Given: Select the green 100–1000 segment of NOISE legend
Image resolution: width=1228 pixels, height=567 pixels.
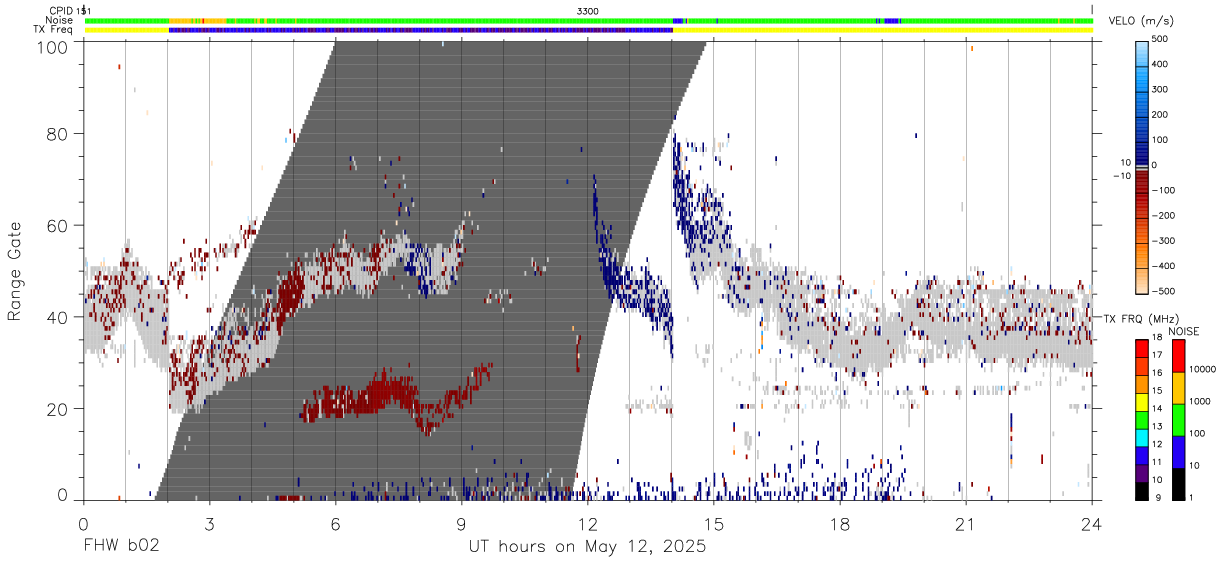Looking at the screenshot, I should tap(1178, 418).
